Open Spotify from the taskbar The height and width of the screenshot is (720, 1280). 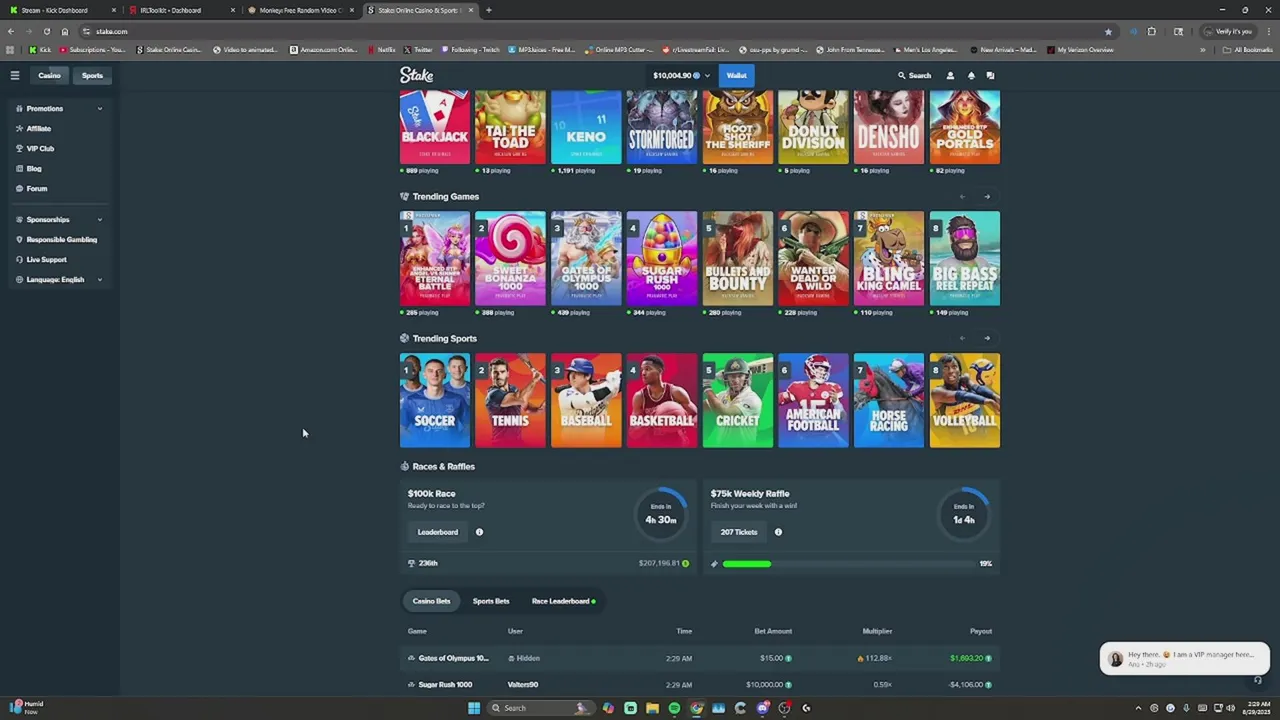[674, 708]
